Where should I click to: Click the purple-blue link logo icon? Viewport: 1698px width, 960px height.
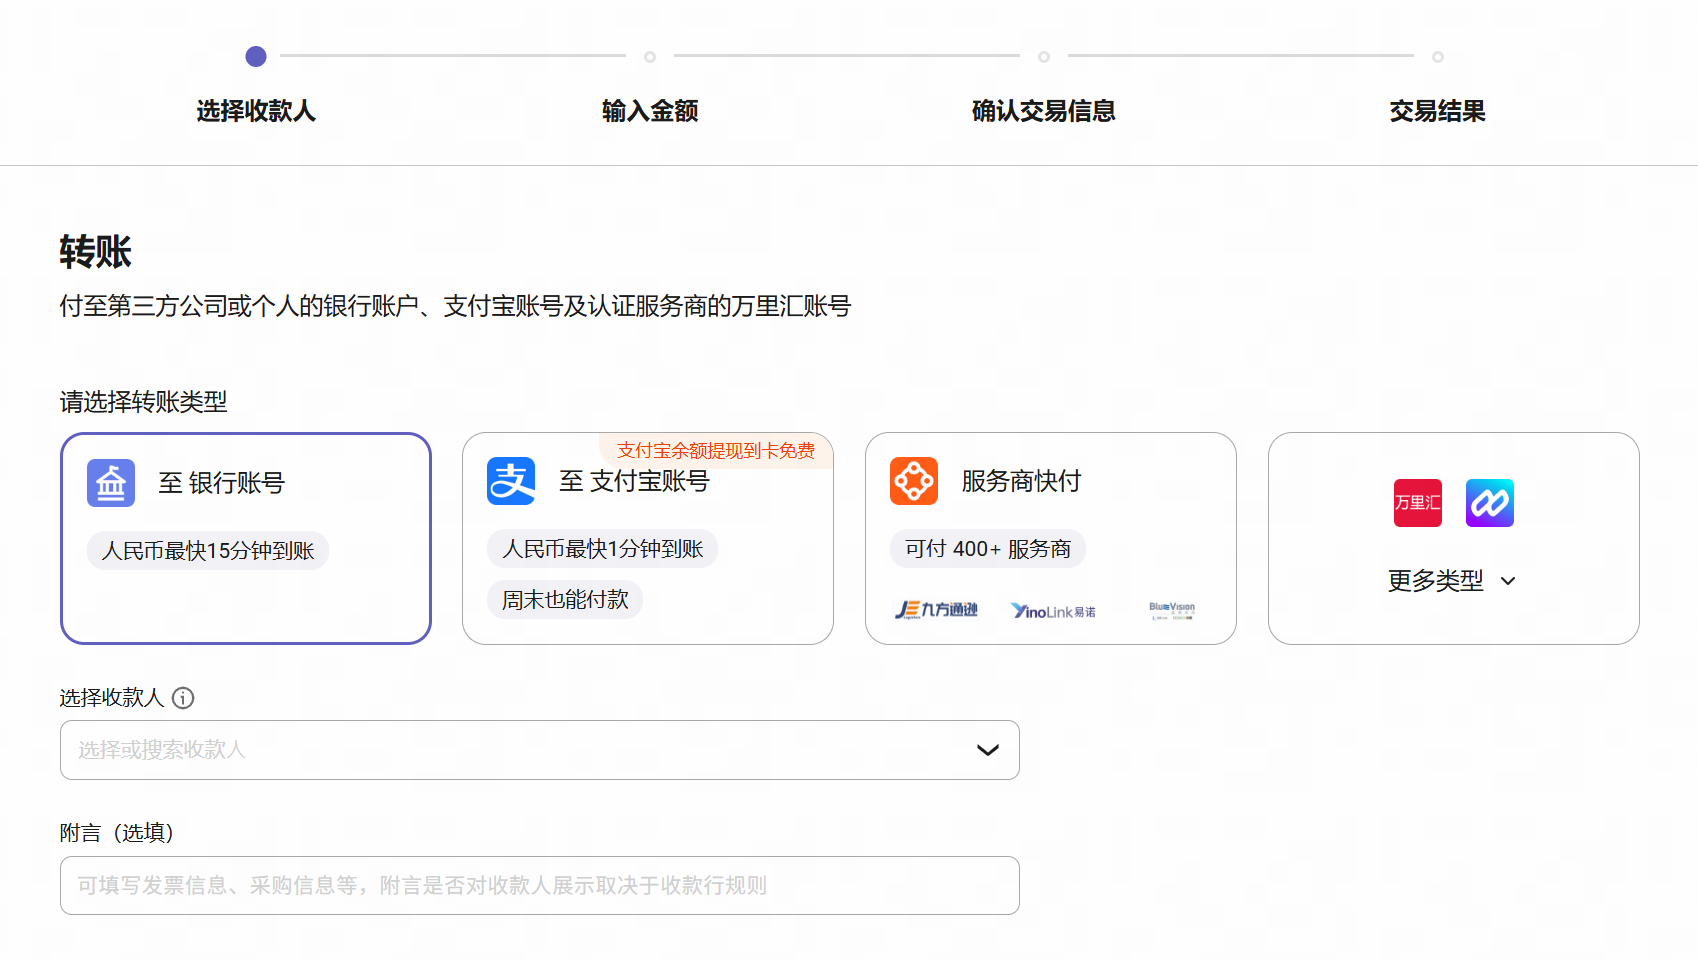coord(1490,503)
